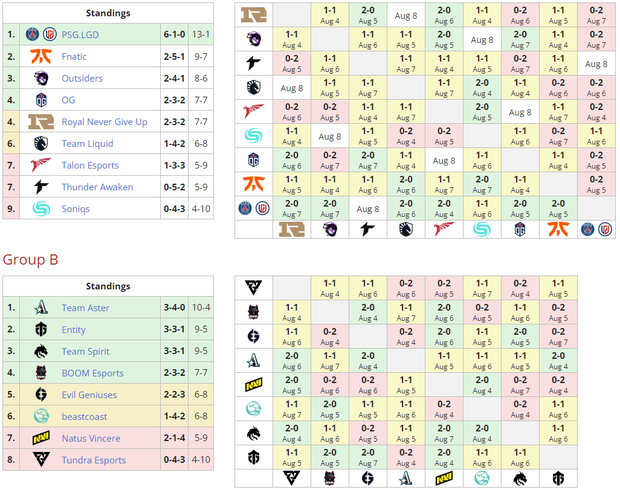
Task: Click the BOOM Esports team link
Action: pos(93,373)
